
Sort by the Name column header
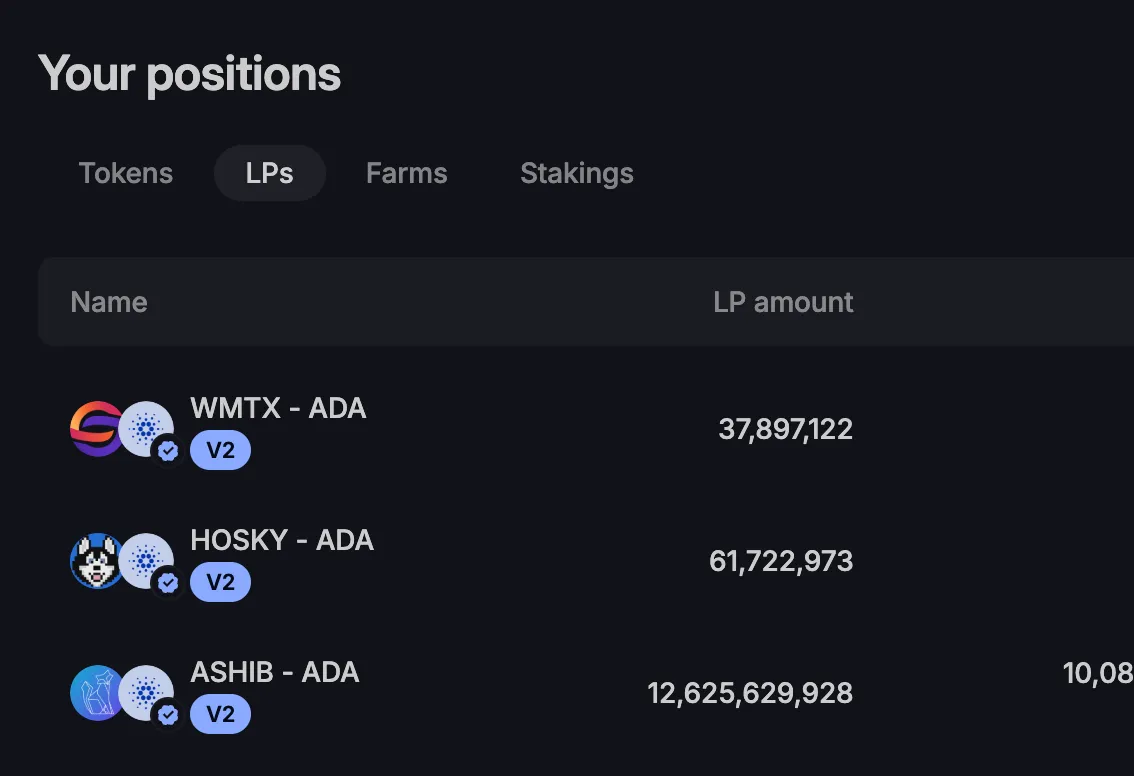109,302
